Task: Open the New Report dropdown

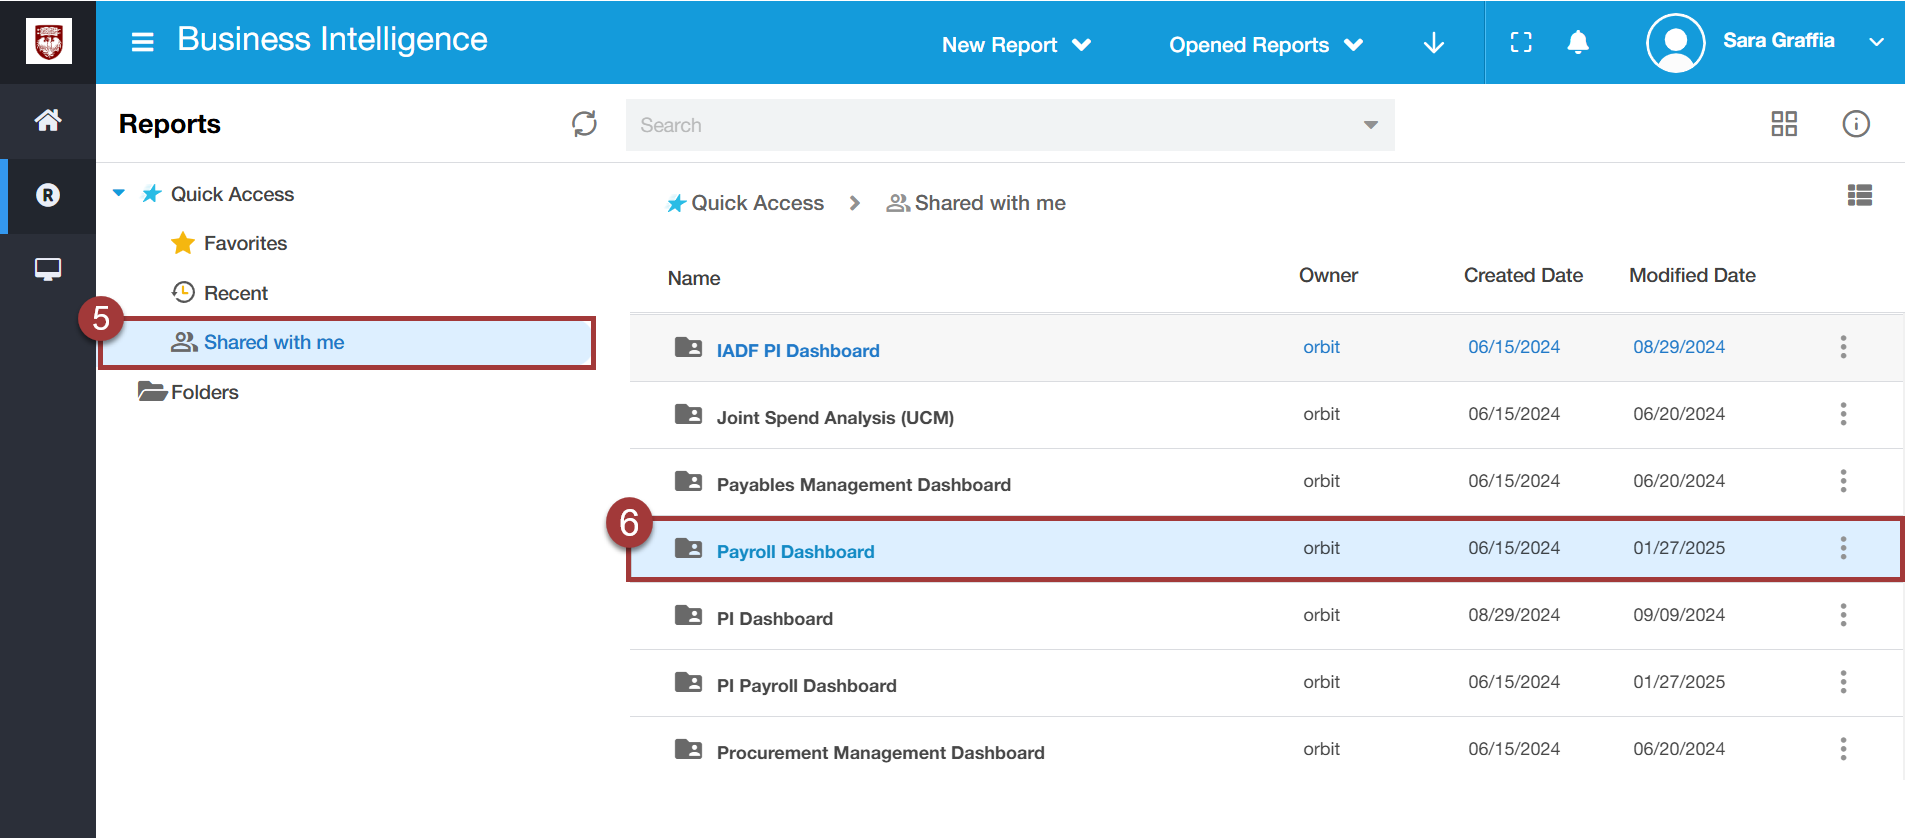Action: point(1016,45)
